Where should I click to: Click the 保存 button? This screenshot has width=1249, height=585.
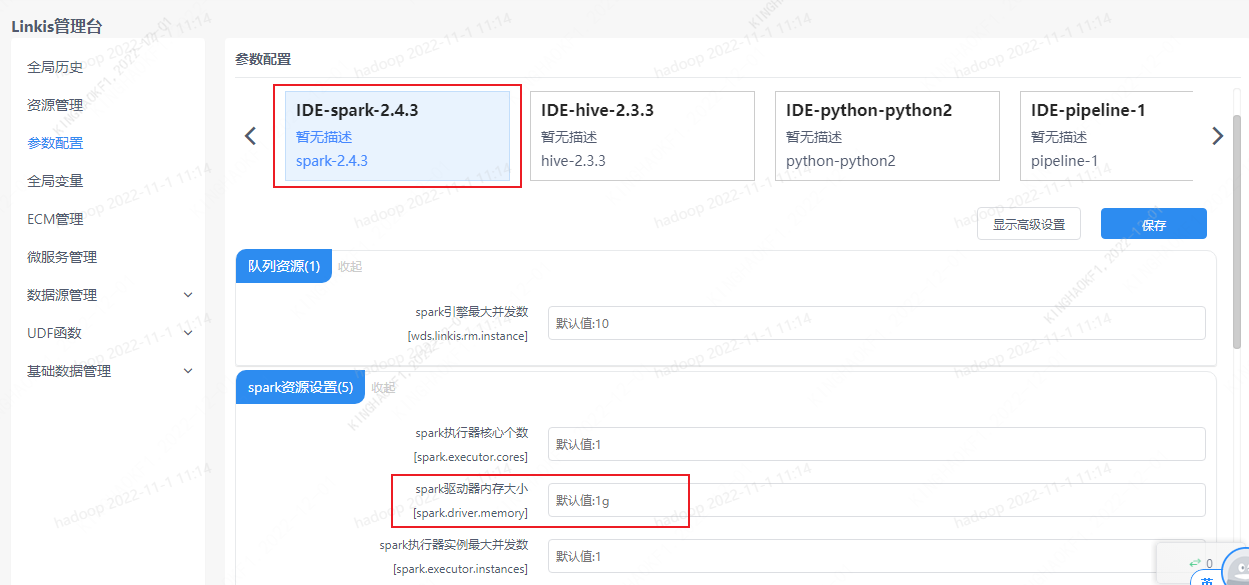point(1153,225)
